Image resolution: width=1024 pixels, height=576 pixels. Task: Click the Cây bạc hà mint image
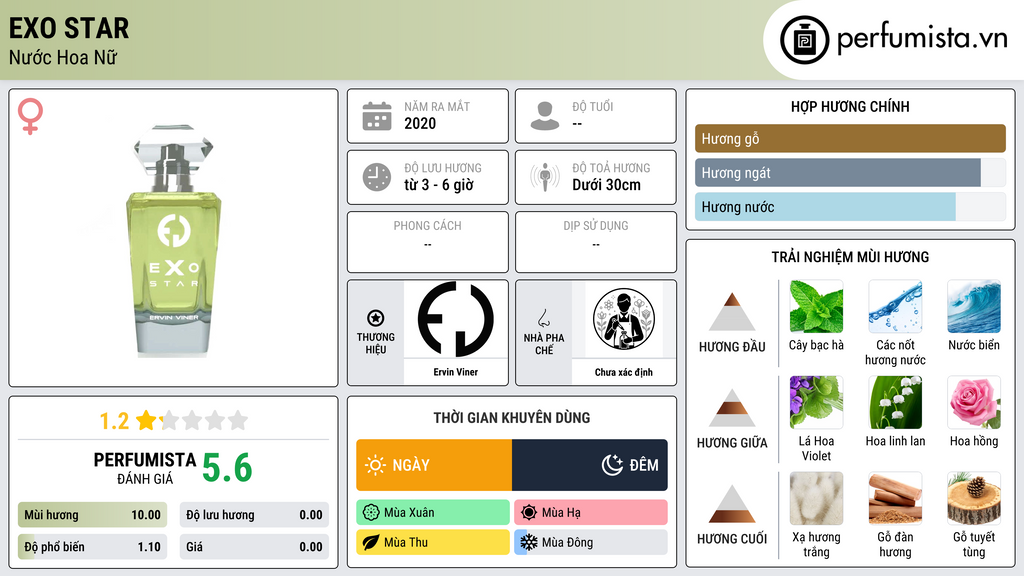(816, 307)
